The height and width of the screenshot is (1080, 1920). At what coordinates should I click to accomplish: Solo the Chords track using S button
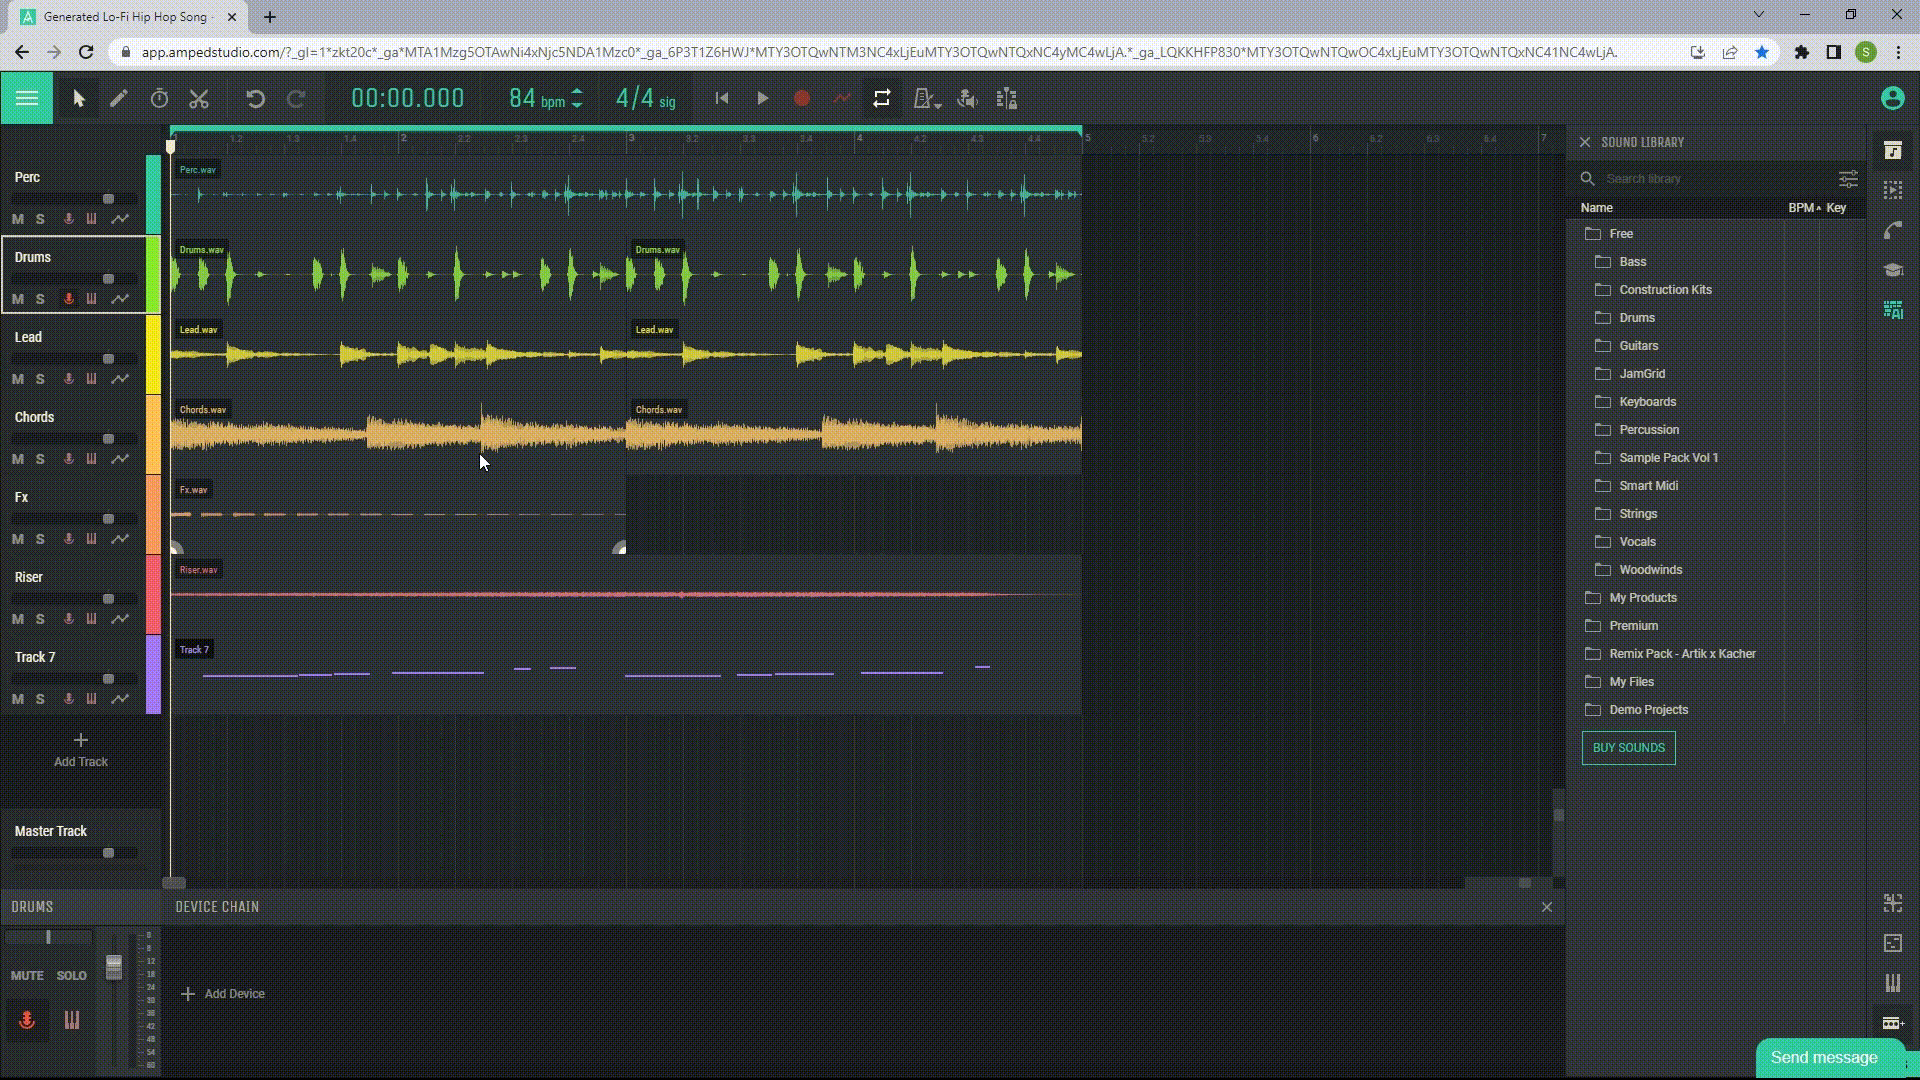(x=38, y=458)
